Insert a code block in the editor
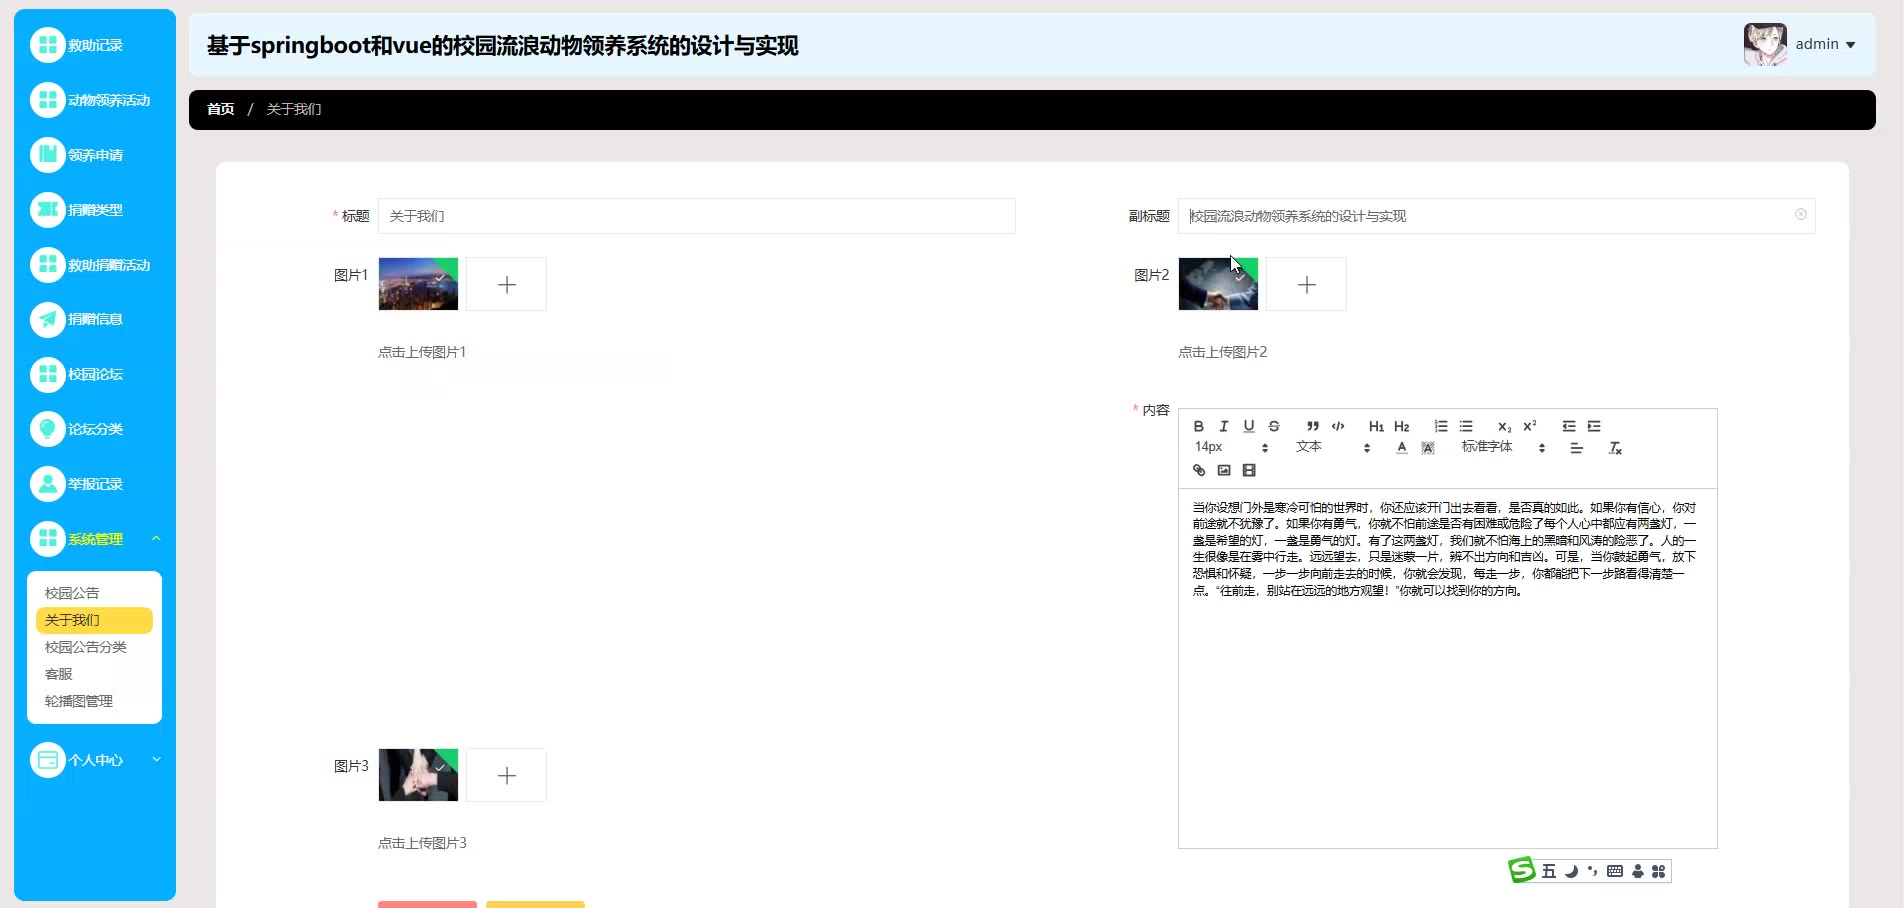 [1338, 426]
